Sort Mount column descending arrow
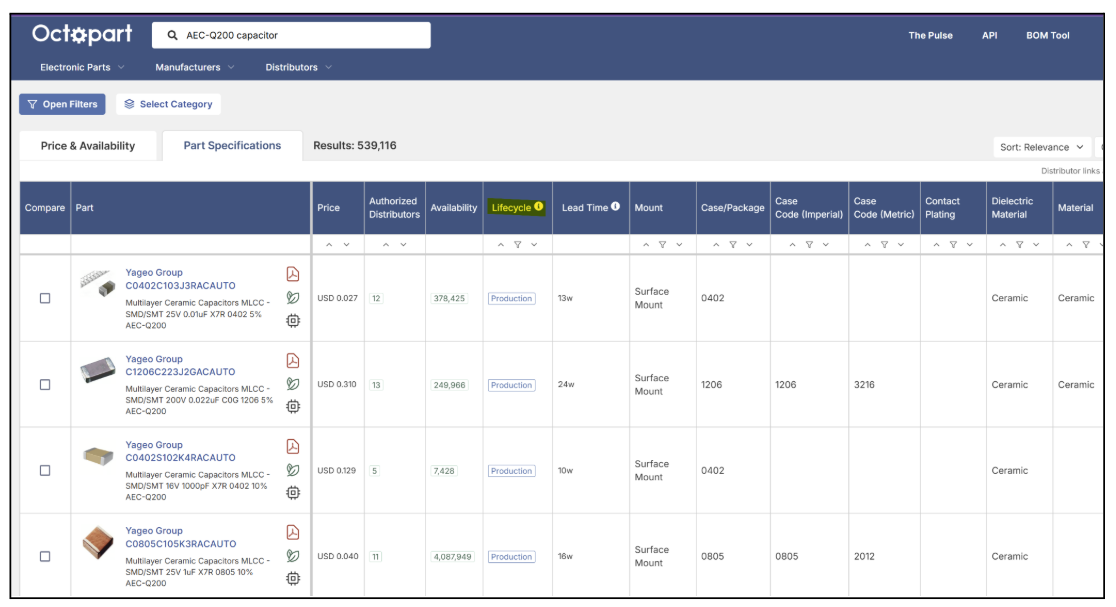This screenshot has height=607, width=1116. (680, 245)
